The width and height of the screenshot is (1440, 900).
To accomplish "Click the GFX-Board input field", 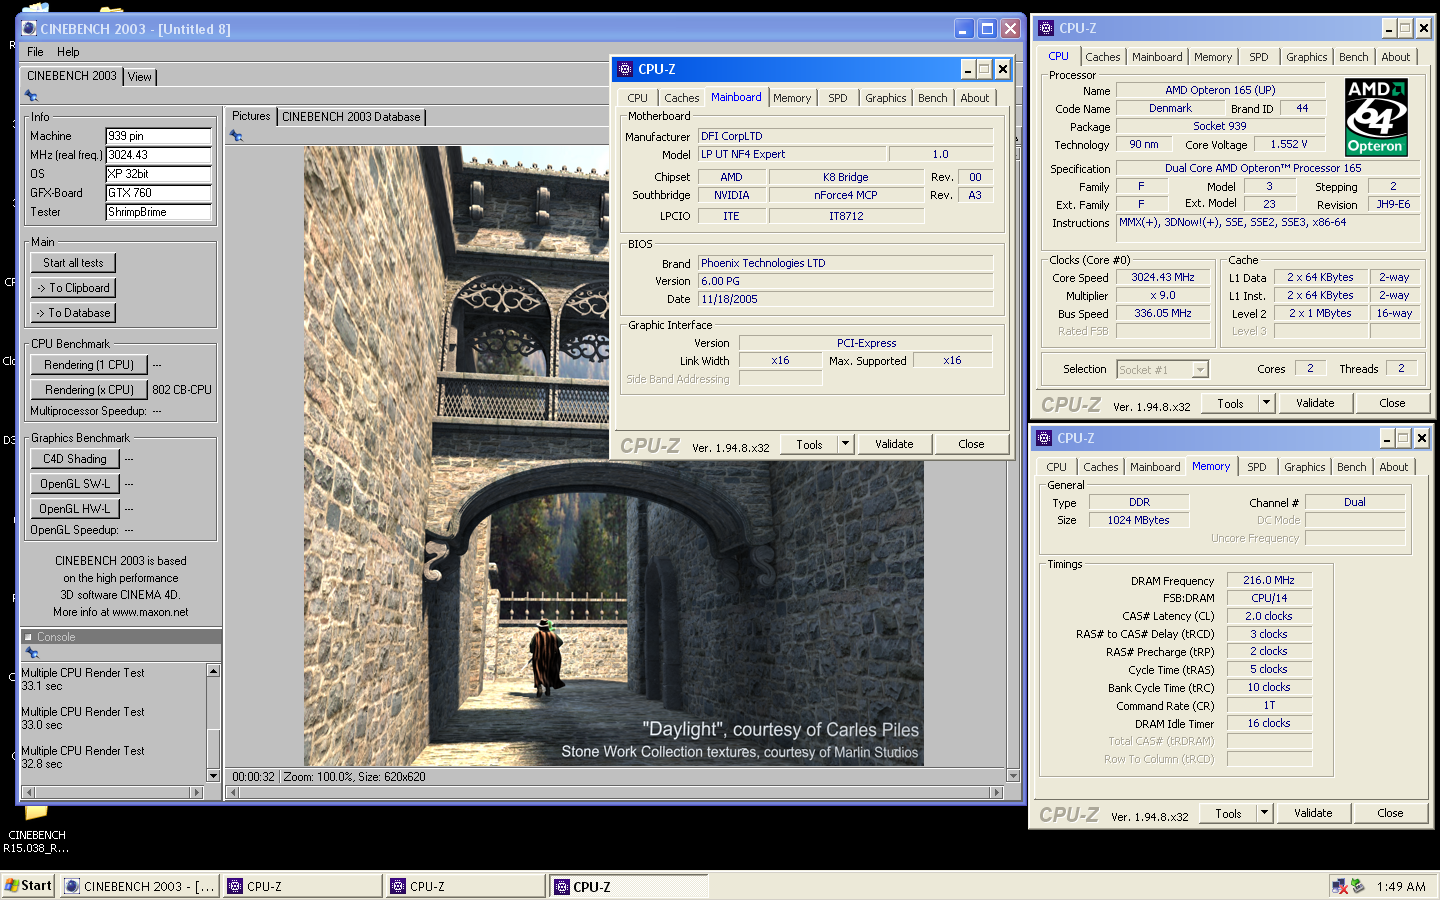I will 159,193.
